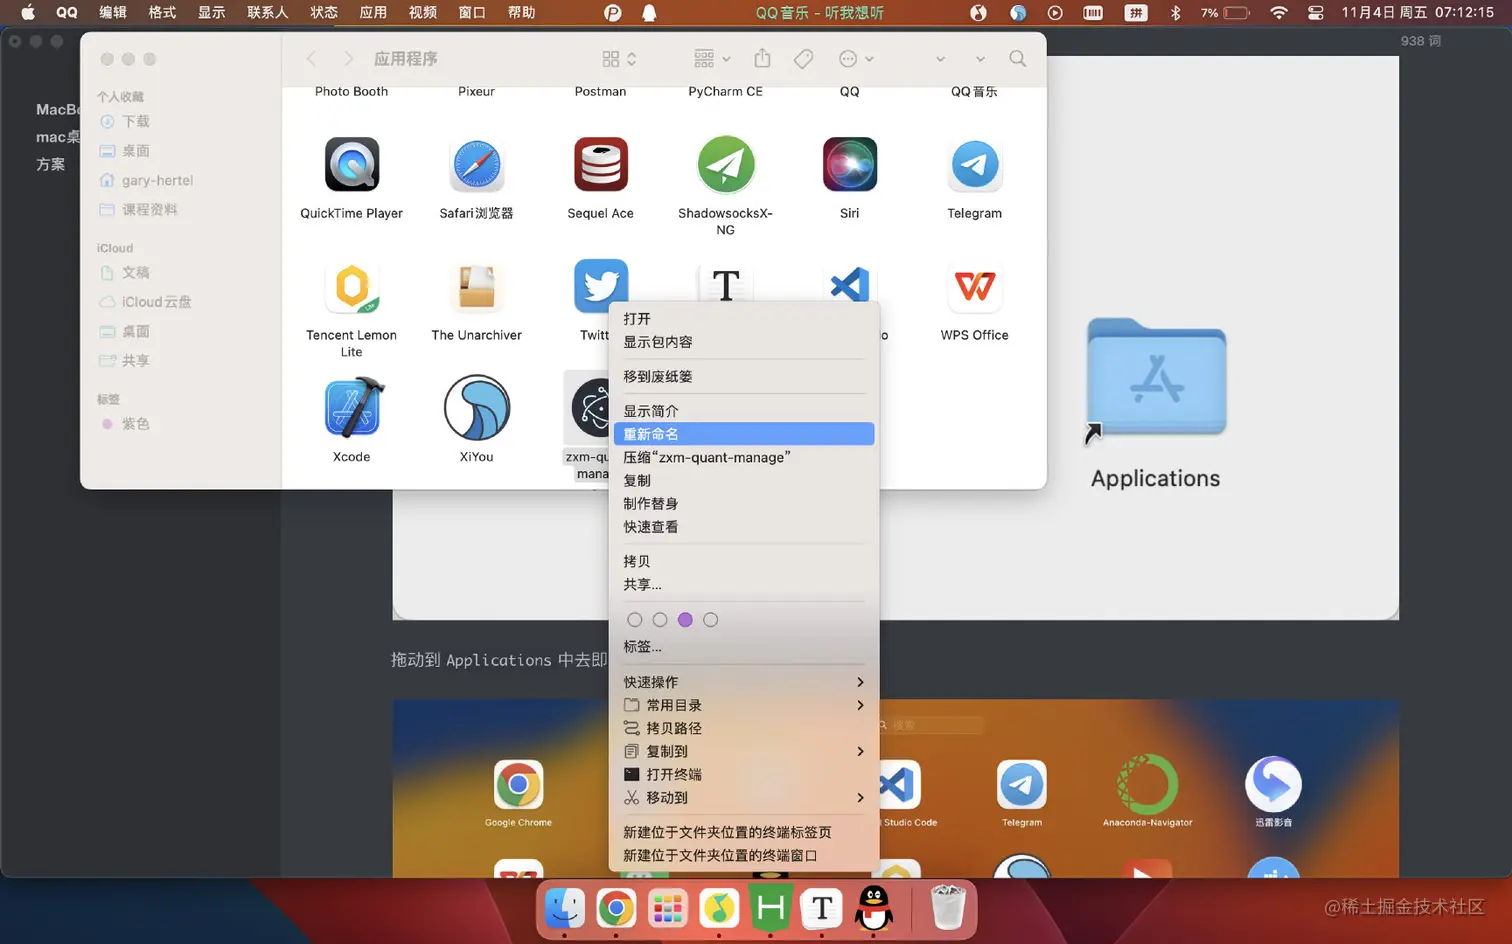The width and height of the screenshot is (1512, 944).
Task: Click the Bluetooth icon in menu bar
Action: tap(1176, 13)
